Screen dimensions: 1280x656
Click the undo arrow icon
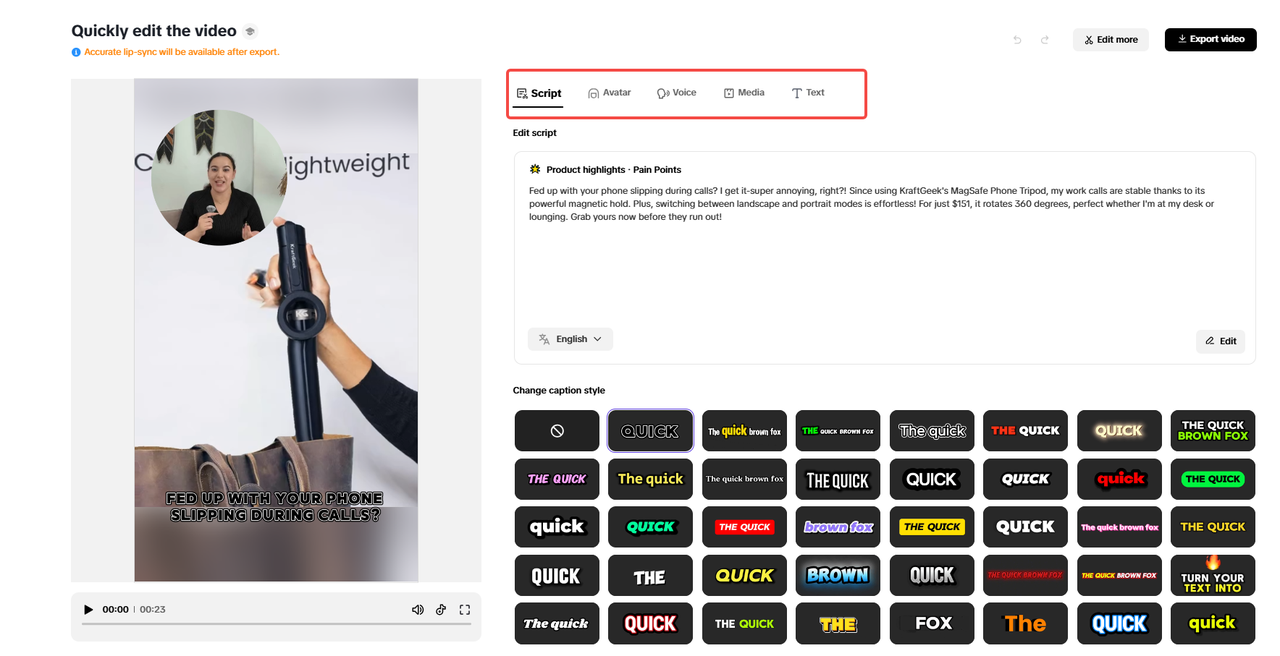click(x=1017, y=39)
